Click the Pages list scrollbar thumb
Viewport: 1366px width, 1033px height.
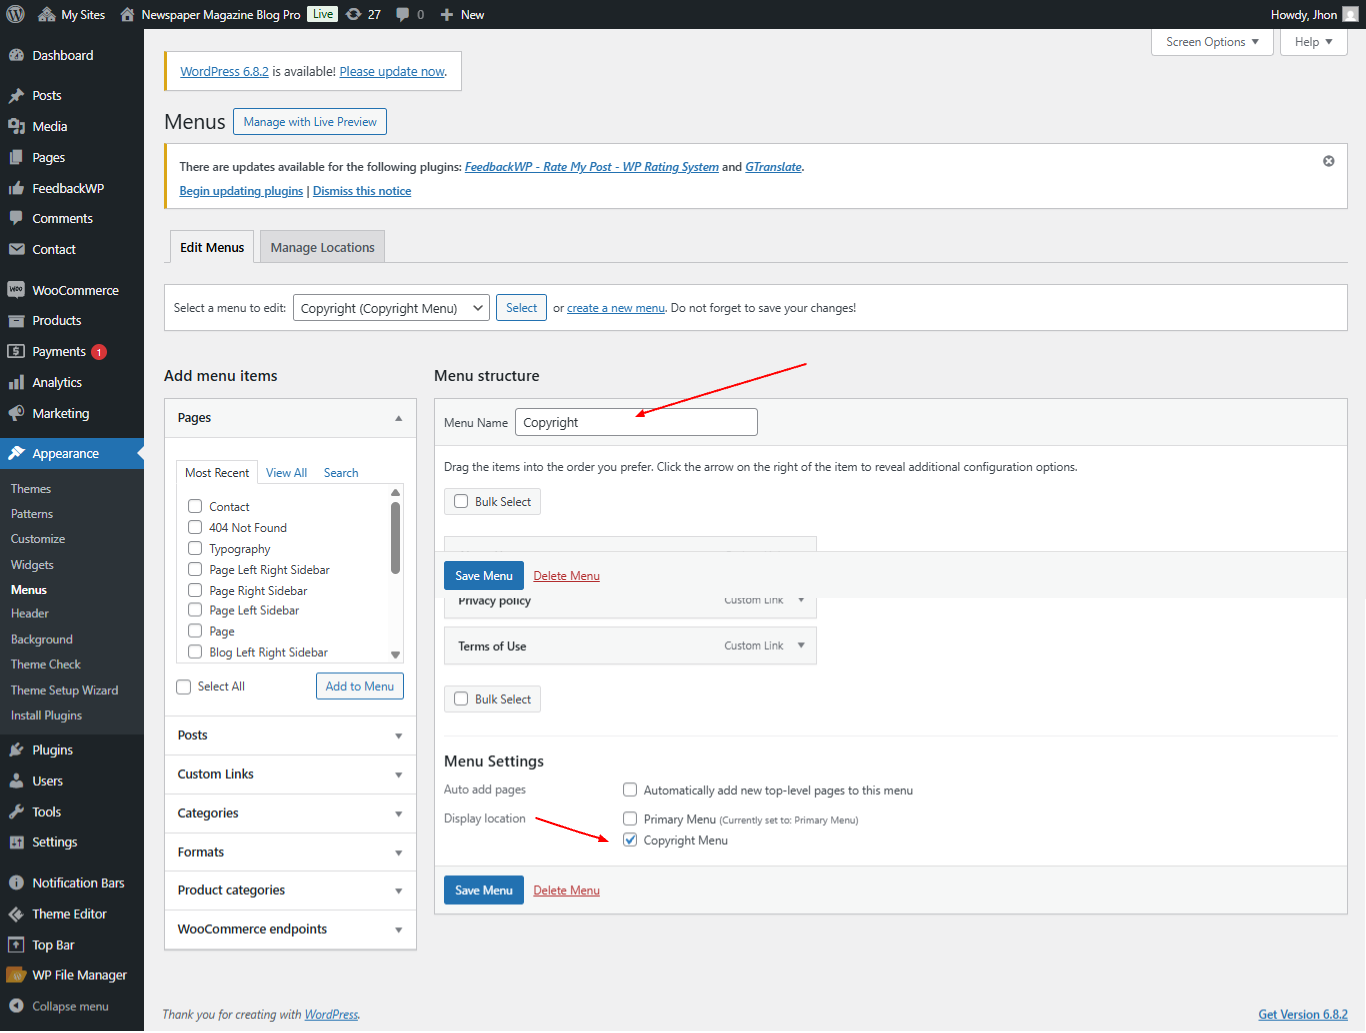click(x=395, y=538)
